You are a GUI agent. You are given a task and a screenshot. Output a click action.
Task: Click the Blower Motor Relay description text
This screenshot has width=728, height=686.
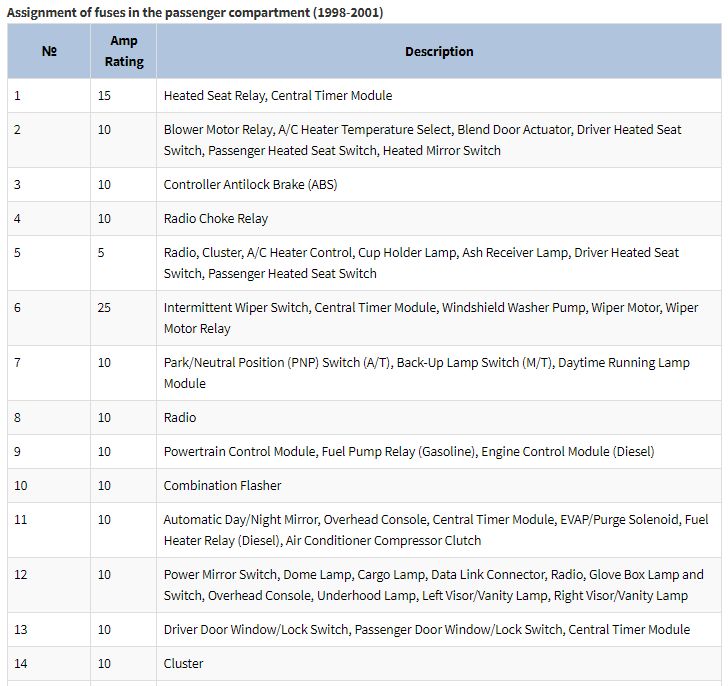(422, 140)
